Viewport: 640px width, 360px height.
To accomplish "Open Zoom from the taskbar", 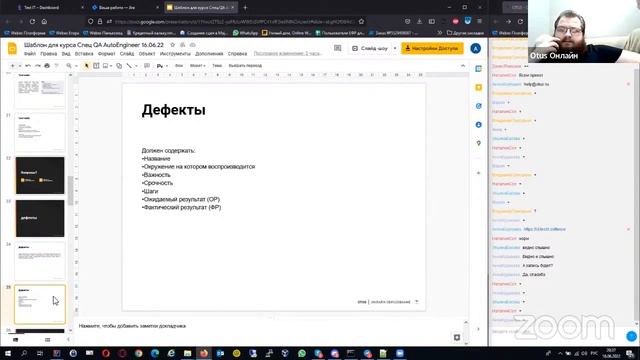I will pyautogui.click(x=400, y=353).
